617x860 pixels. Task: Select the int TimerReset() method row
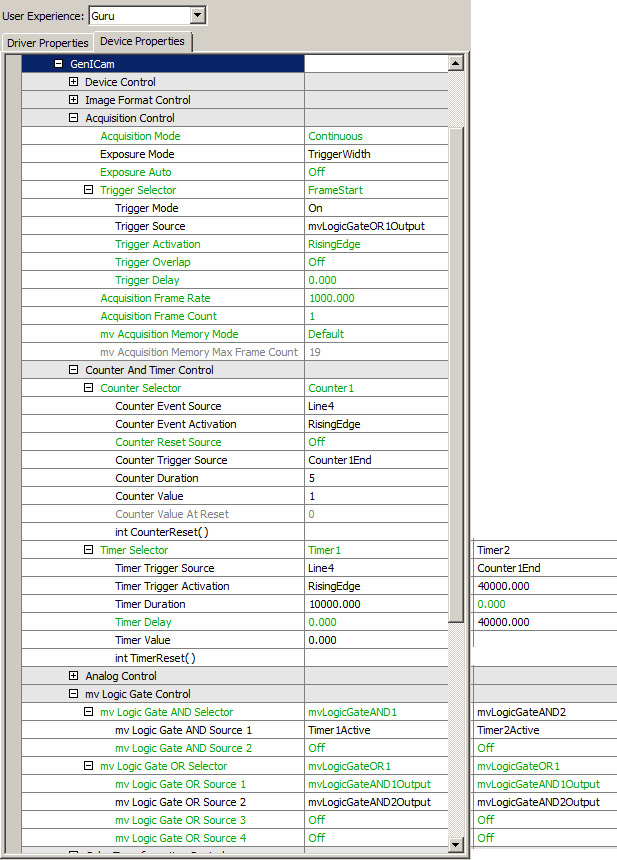(155, 658)
